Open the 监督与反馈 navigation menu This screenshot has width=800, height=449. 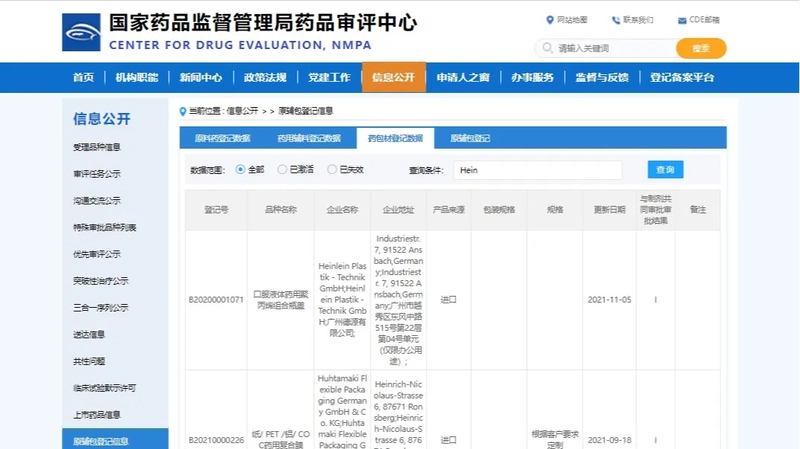(x=601, y=78)
